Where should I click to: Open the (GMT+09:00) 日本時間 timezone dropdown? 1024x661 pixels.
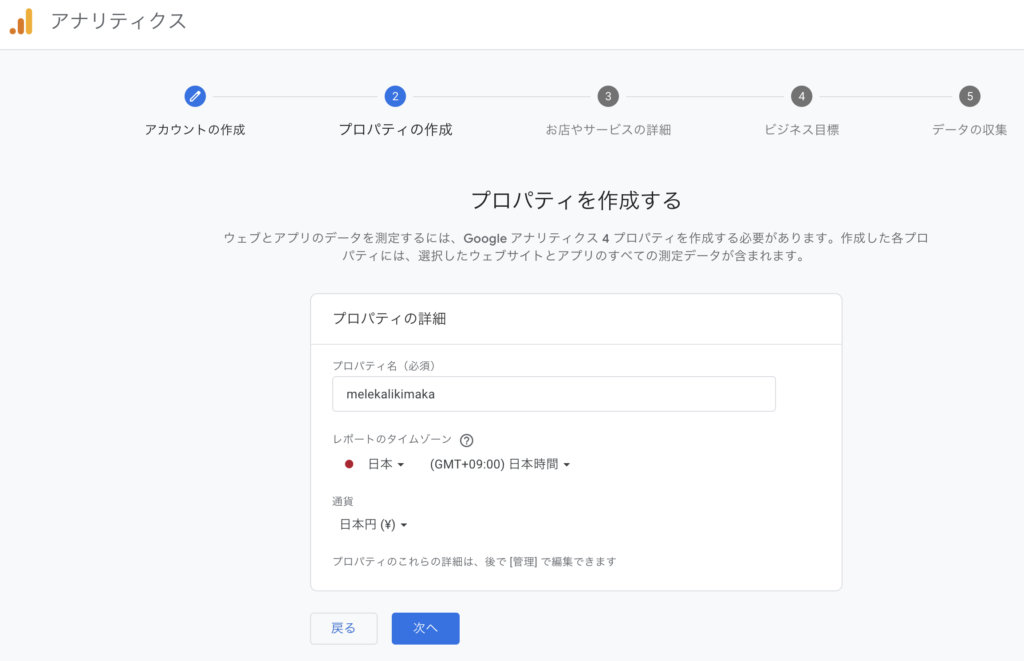pos(499,464)
